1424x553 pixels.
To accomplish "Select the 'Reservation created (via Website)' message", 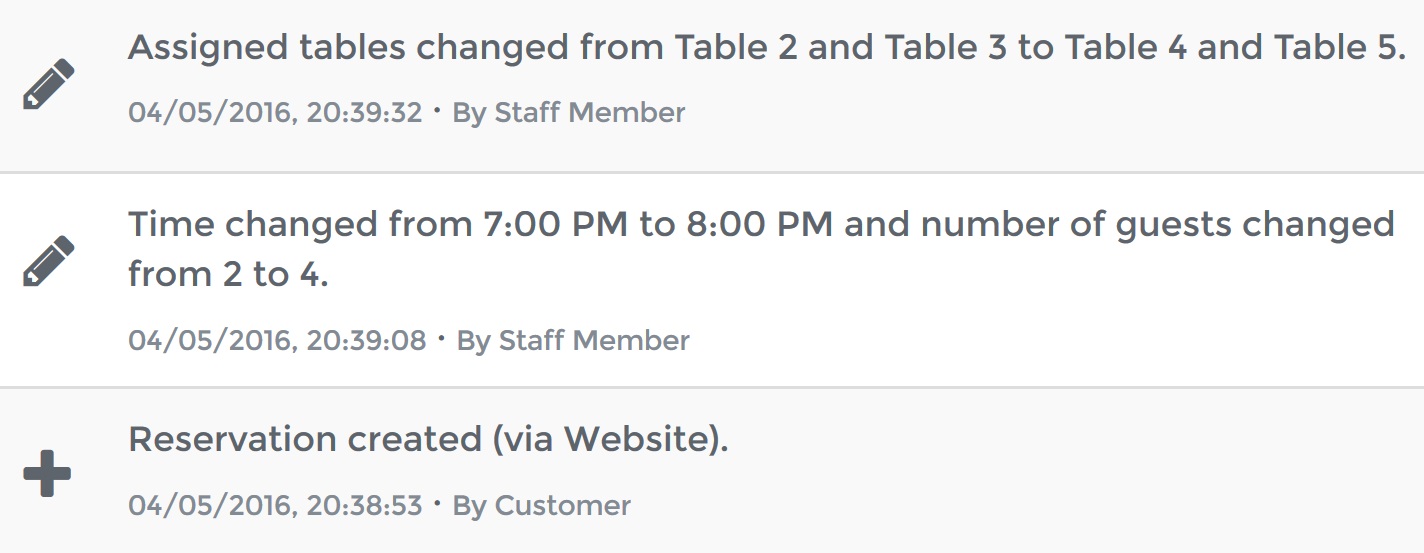I will tap(428, 440).
